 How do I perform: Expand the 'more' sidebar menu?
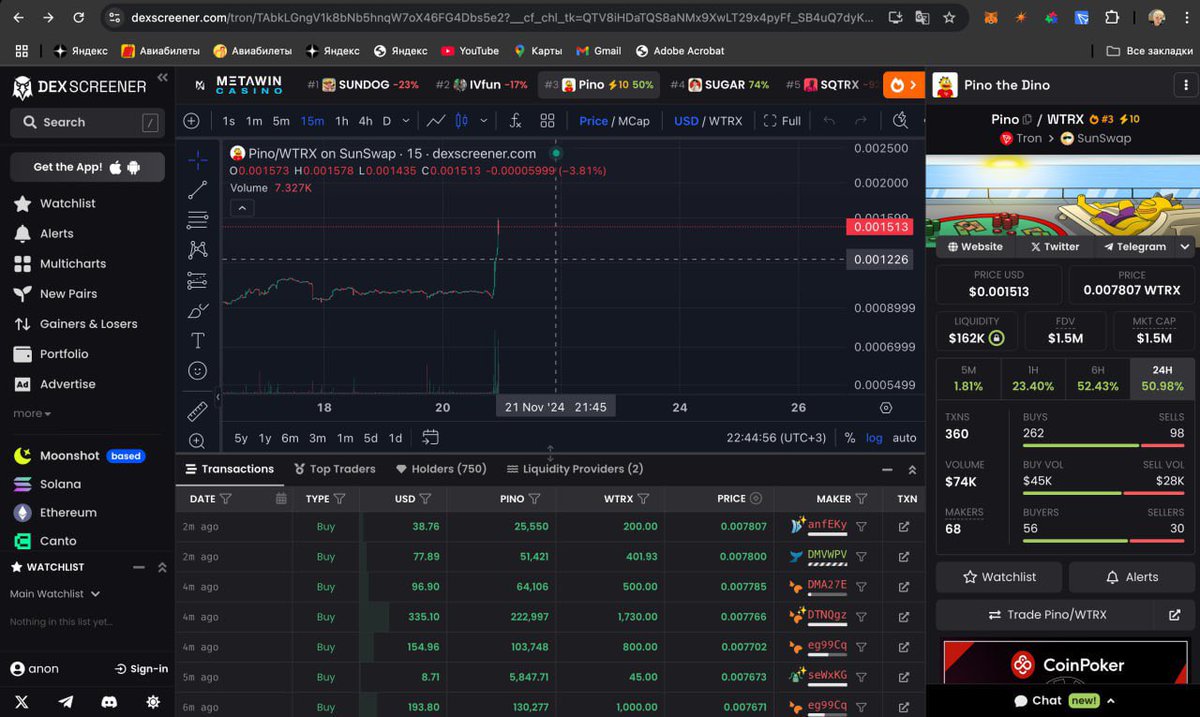(x=32, y=413)
